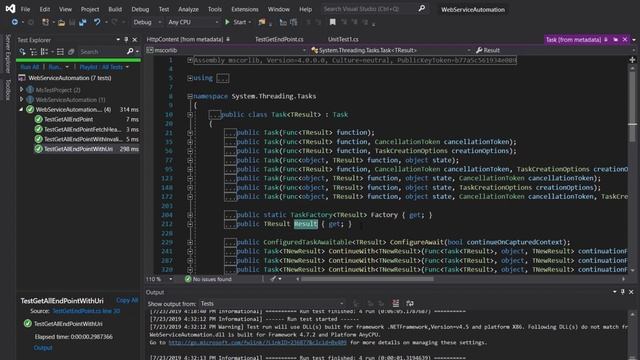Open the Test menu
Viewport: 640px width, 360px height.
[x=164, y=9]
